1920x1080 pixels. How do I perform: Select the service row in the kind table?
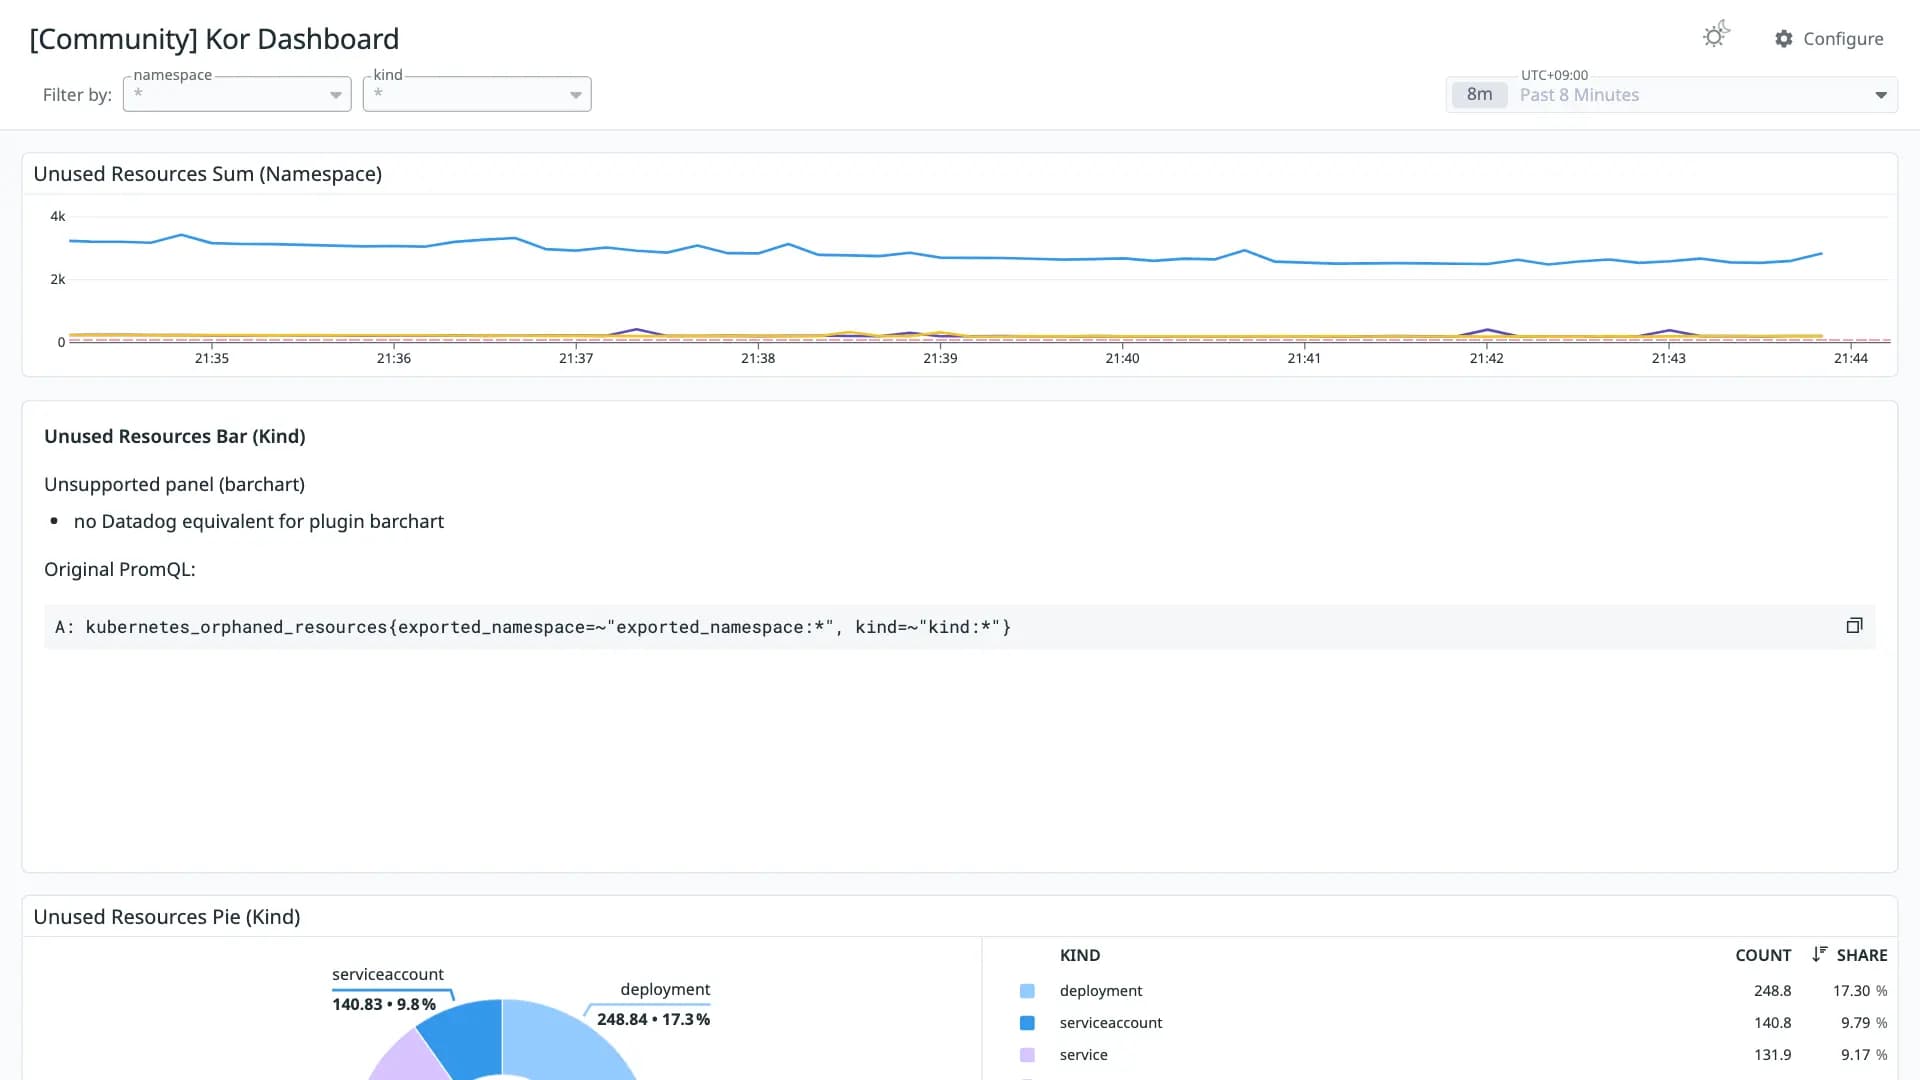1453,1055
